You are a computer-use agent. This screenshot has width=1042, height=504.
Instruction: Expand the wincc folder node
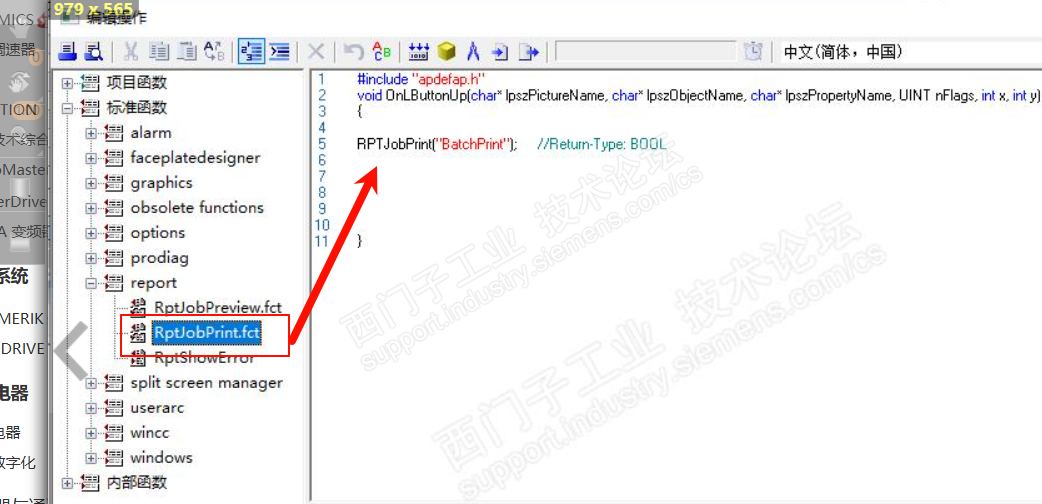click(91, 433)
